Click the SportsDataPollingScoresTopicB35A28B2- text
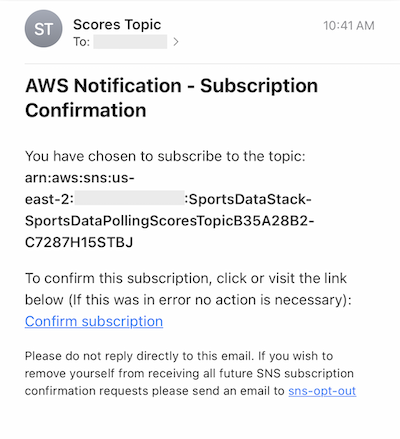Viewport: 400px width, 439px height. point(169,221)
